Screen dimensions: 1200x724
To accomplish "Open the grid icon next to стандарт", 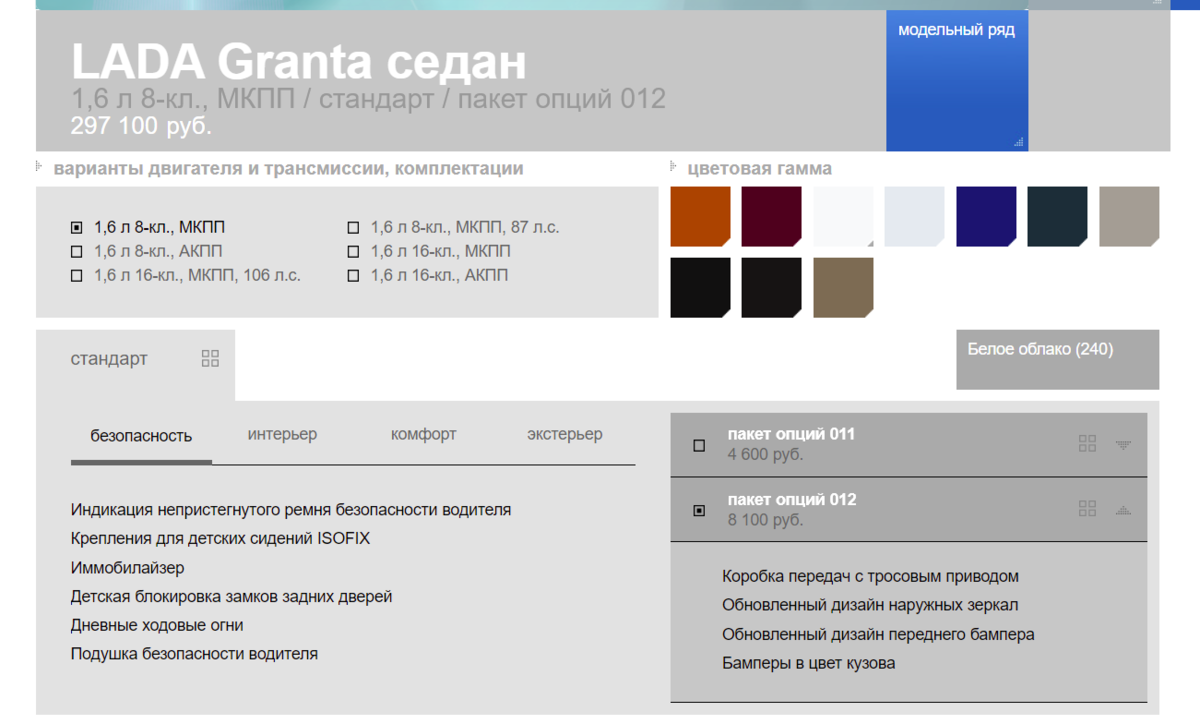I will pyautogui.click(x=210, y=359).
